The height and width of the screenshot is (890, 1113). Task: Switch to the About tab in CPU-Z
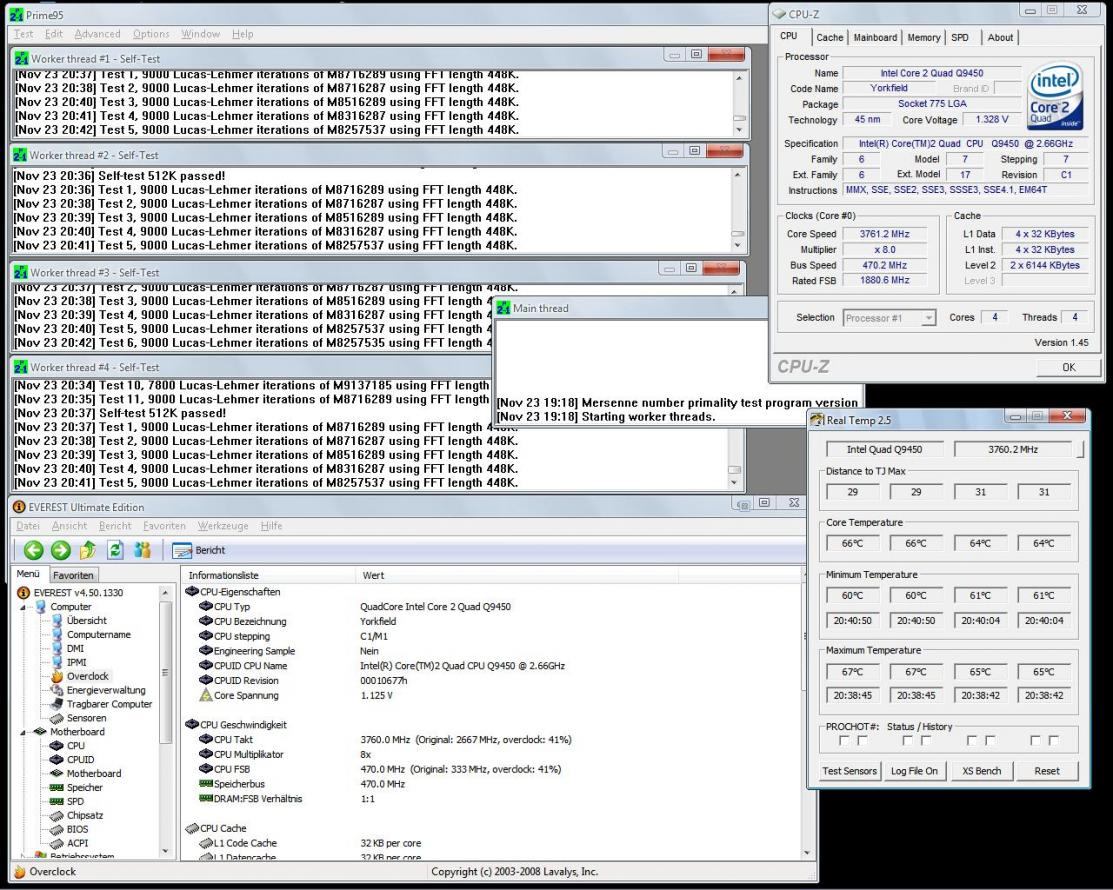tap(1000, 38)
